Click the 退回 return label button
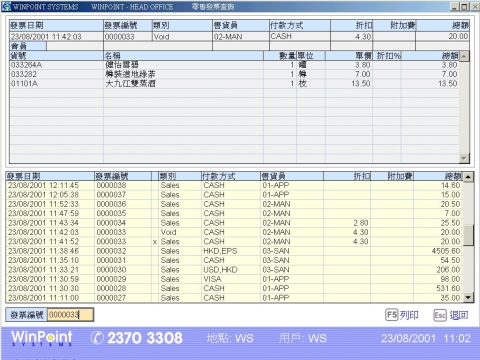The height and width of the screenshot is (360, 480). click(459, 315)
